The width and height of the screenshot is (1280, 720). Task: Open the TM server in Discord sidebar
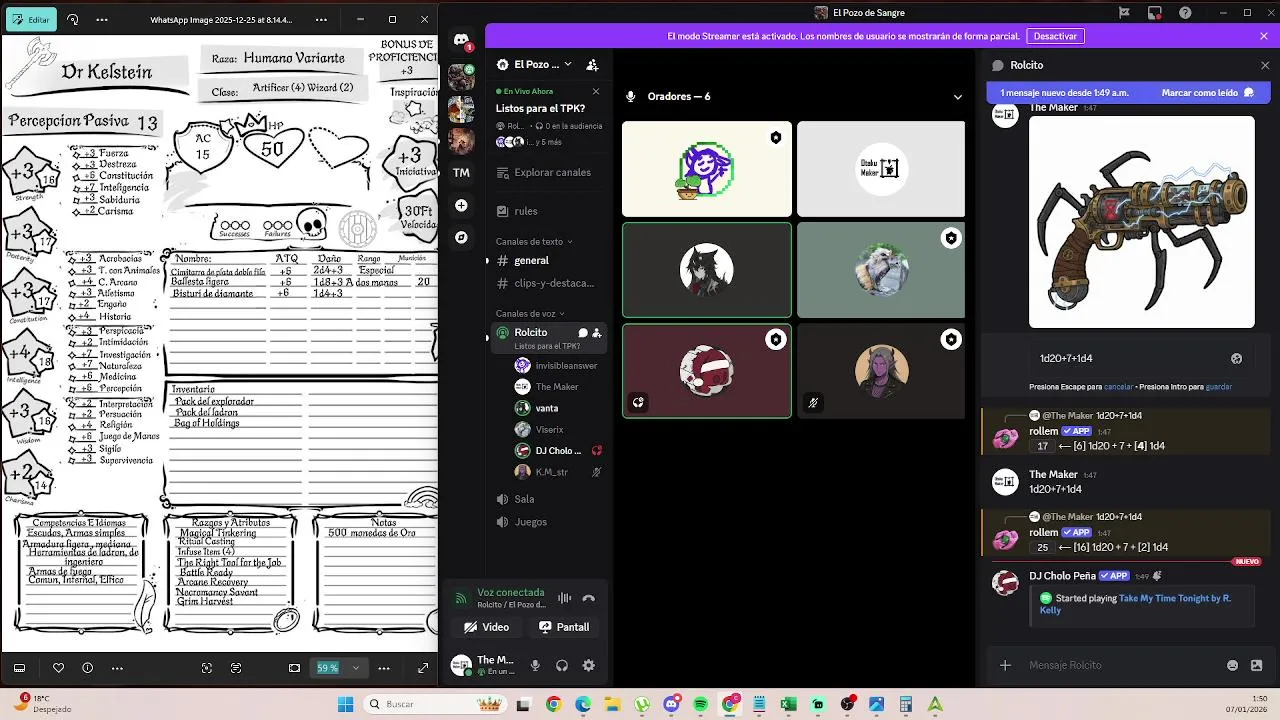(x=461, y=172)
